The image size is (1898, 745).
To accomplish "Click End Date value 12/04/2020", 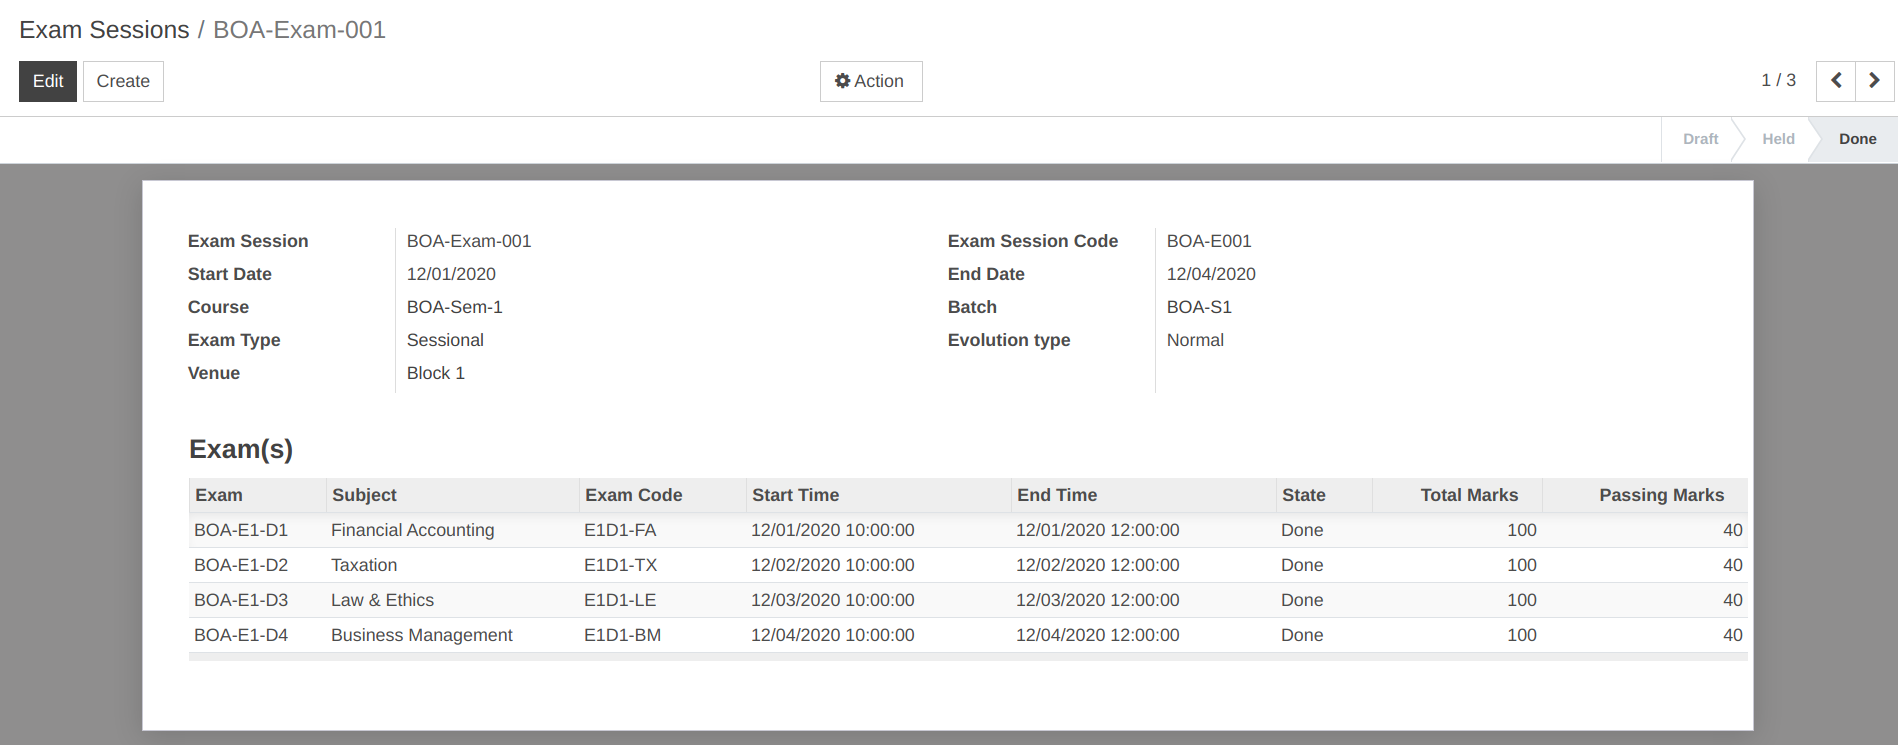I will tap(1211, 274).
